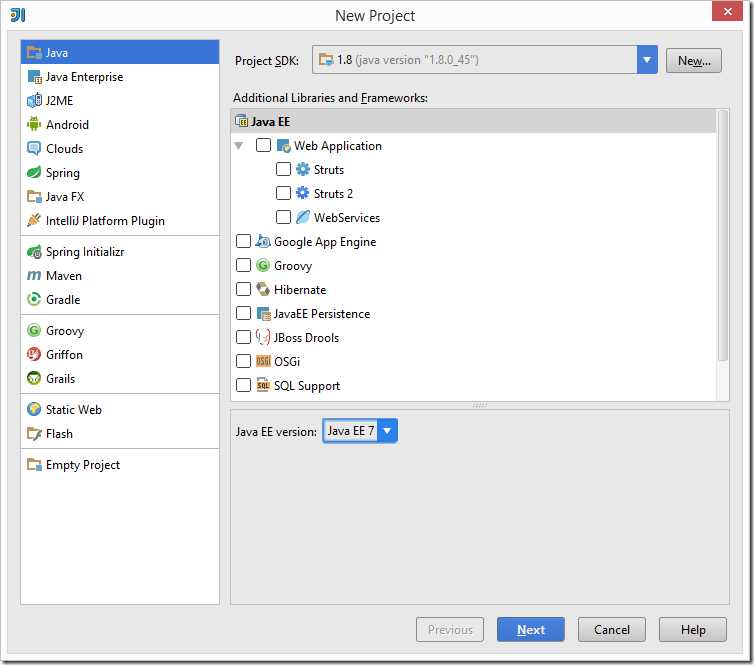Enable JavaEE Persistence checkbox
This screenshot has height=665, width=754.
(x=243, y=313)
